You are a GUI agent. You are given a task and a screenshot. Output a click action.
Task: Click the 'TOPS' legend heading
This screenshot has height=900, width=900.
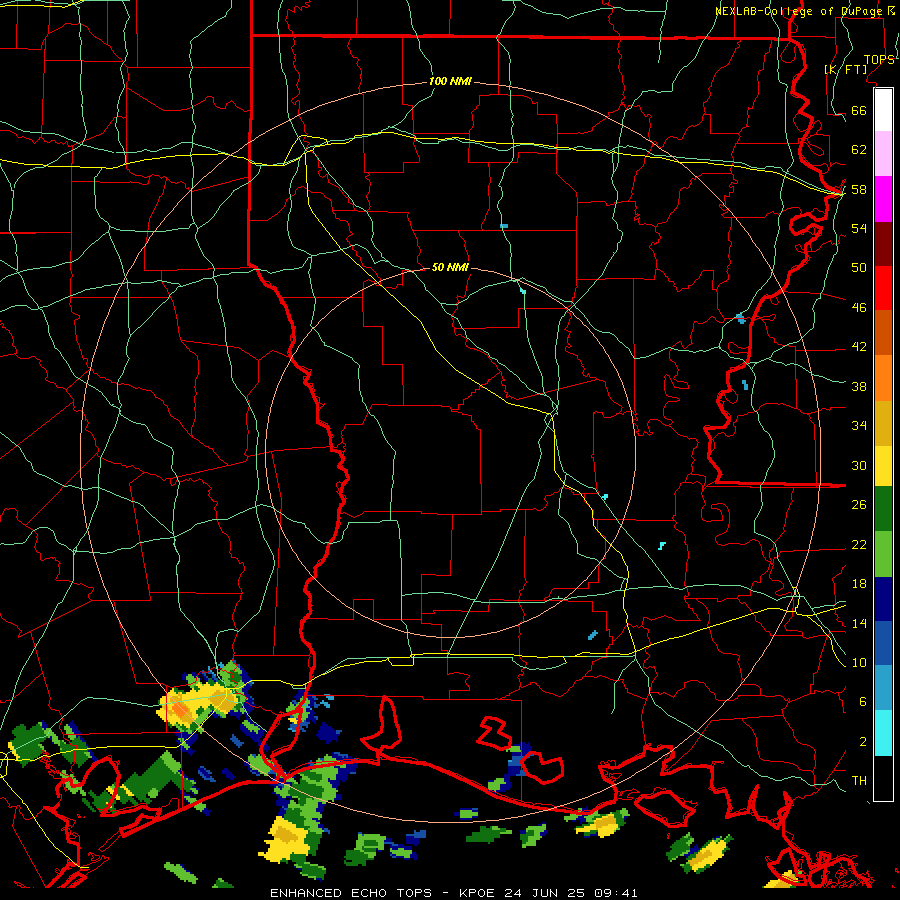pyautogui.click(x=879, y=60)
